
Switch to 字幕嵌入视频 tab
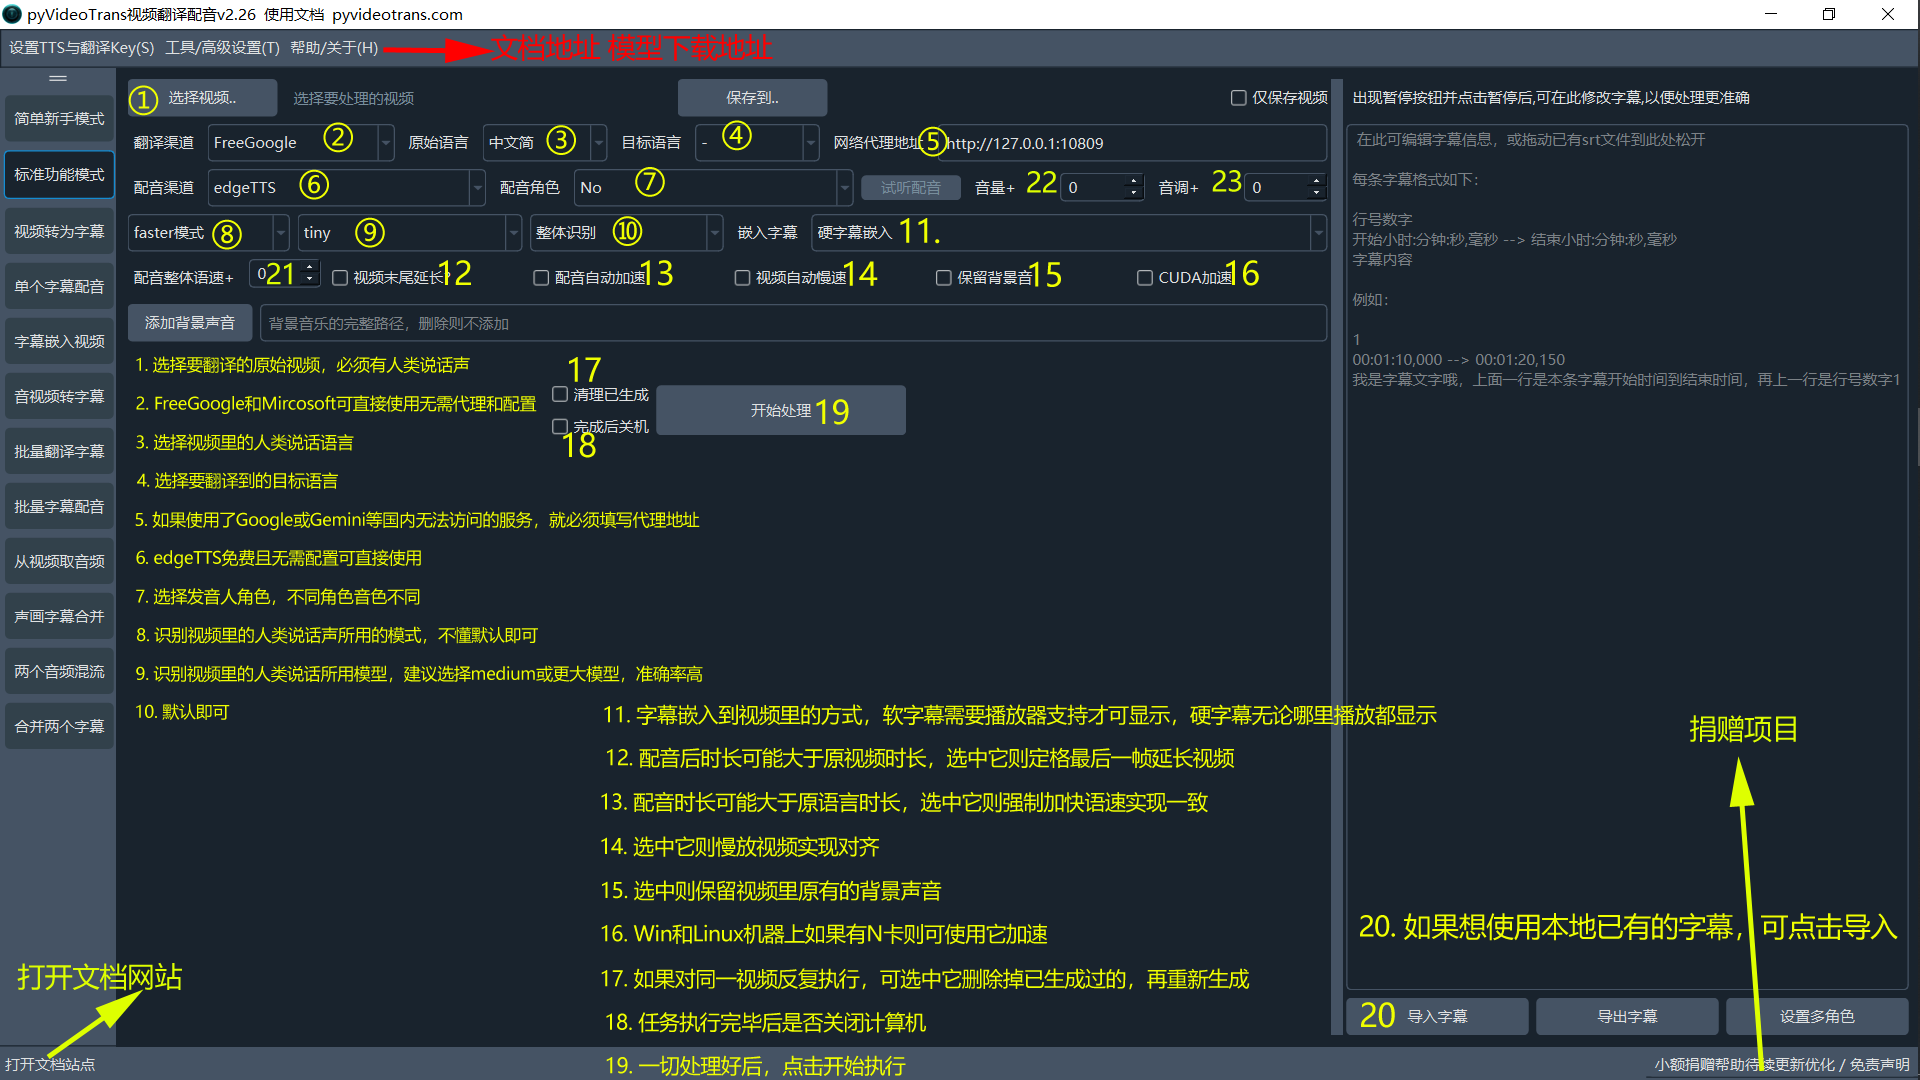coord(59,342)
